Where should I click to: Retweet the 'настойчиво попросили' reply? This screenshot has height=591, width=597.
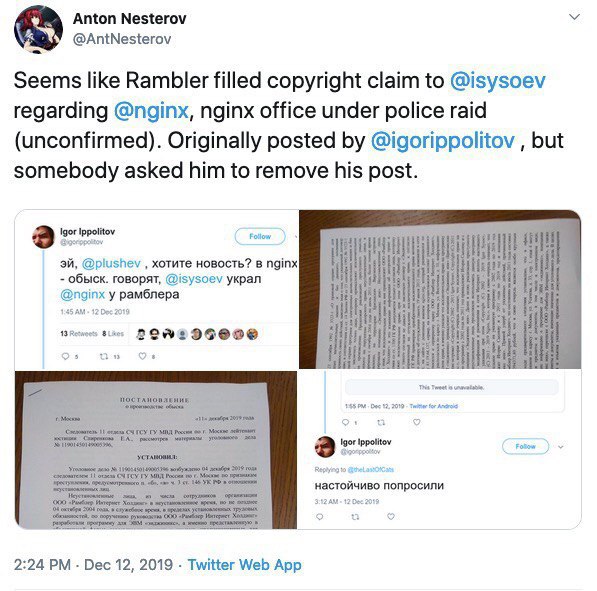(355, 517)
